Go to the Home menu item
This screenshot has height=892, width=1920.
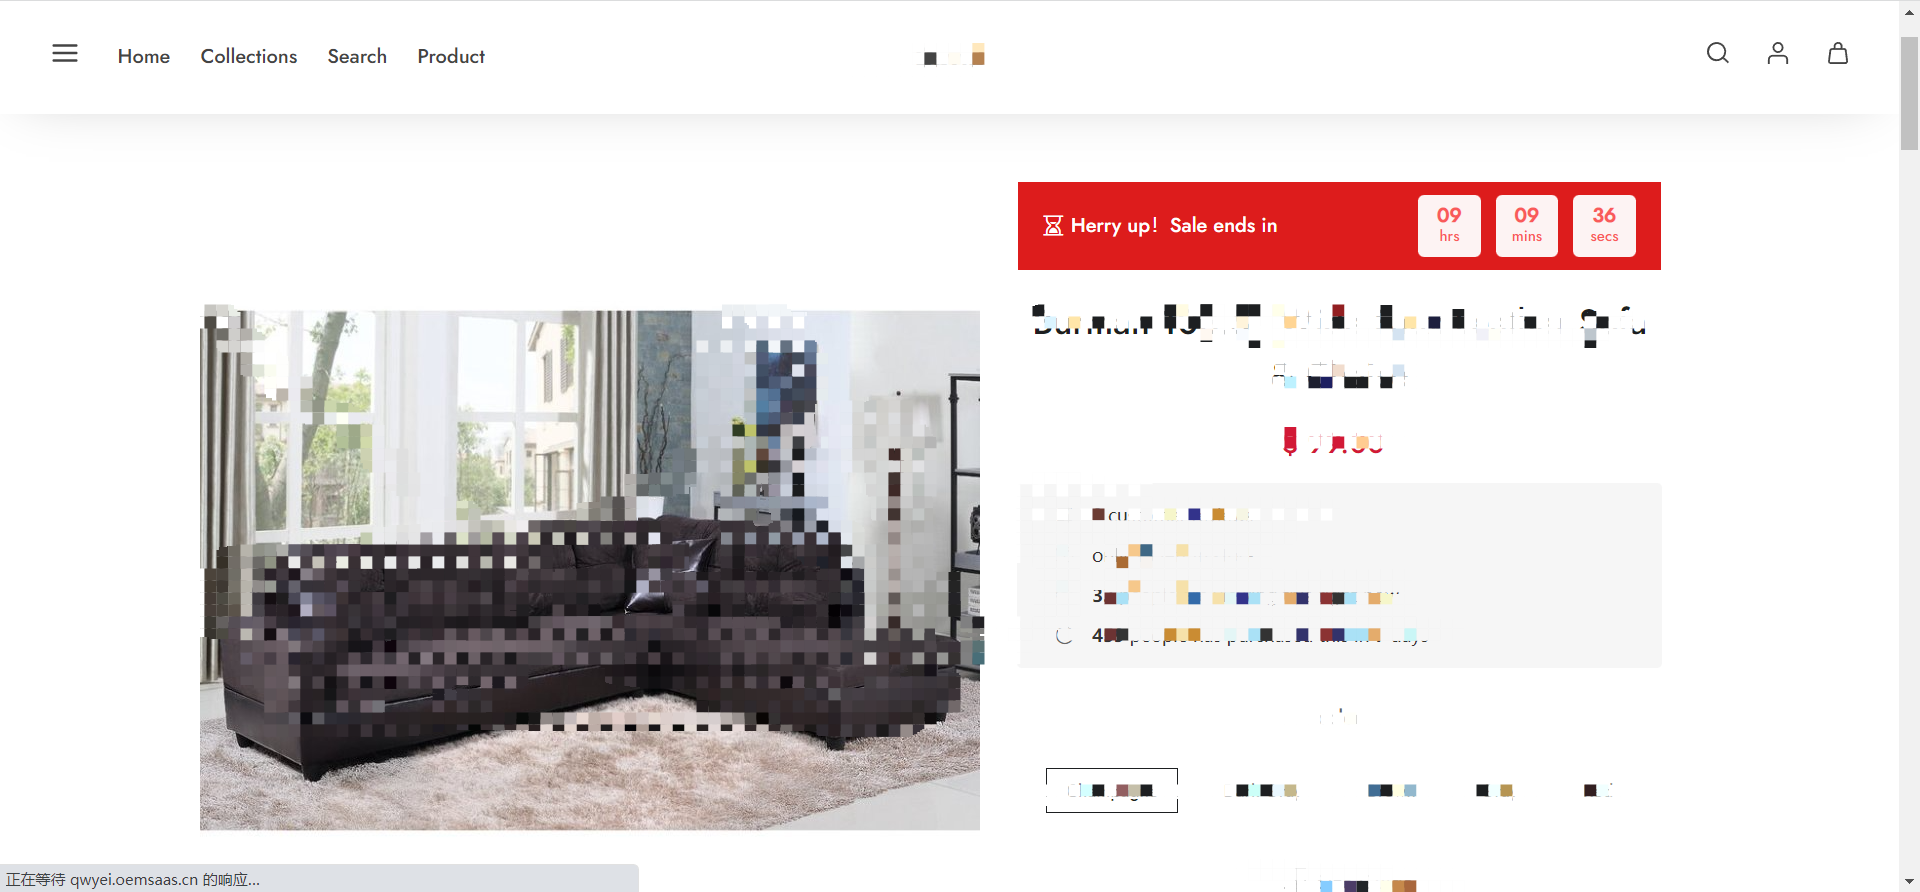[144, 56]
